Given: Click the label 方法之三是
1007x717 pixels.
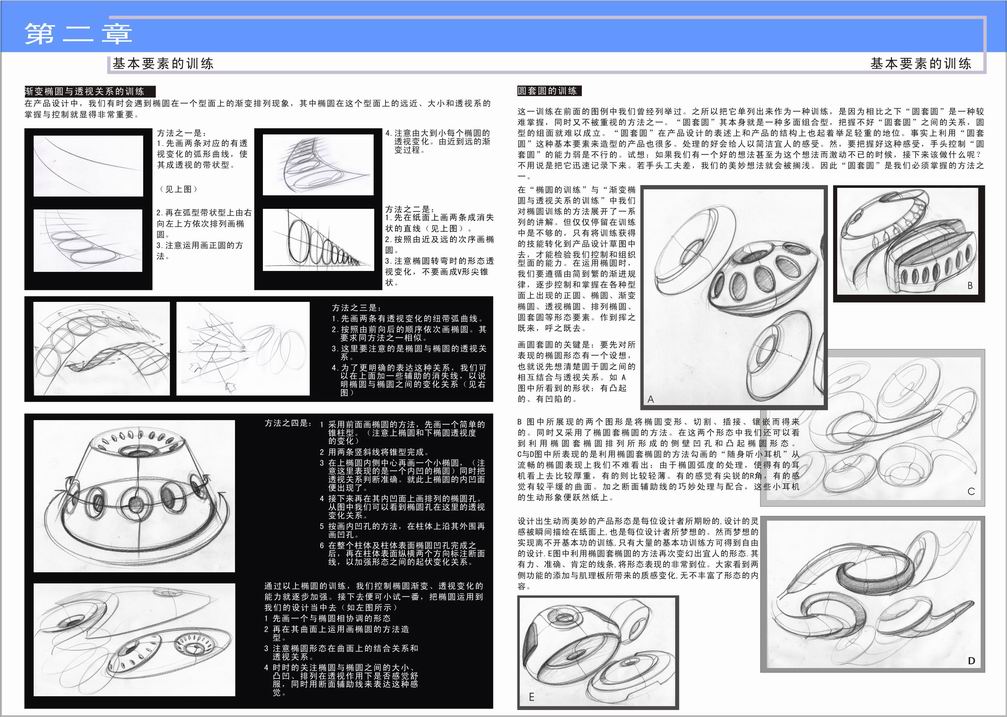Looking at the screenshot, I should 357,308.
